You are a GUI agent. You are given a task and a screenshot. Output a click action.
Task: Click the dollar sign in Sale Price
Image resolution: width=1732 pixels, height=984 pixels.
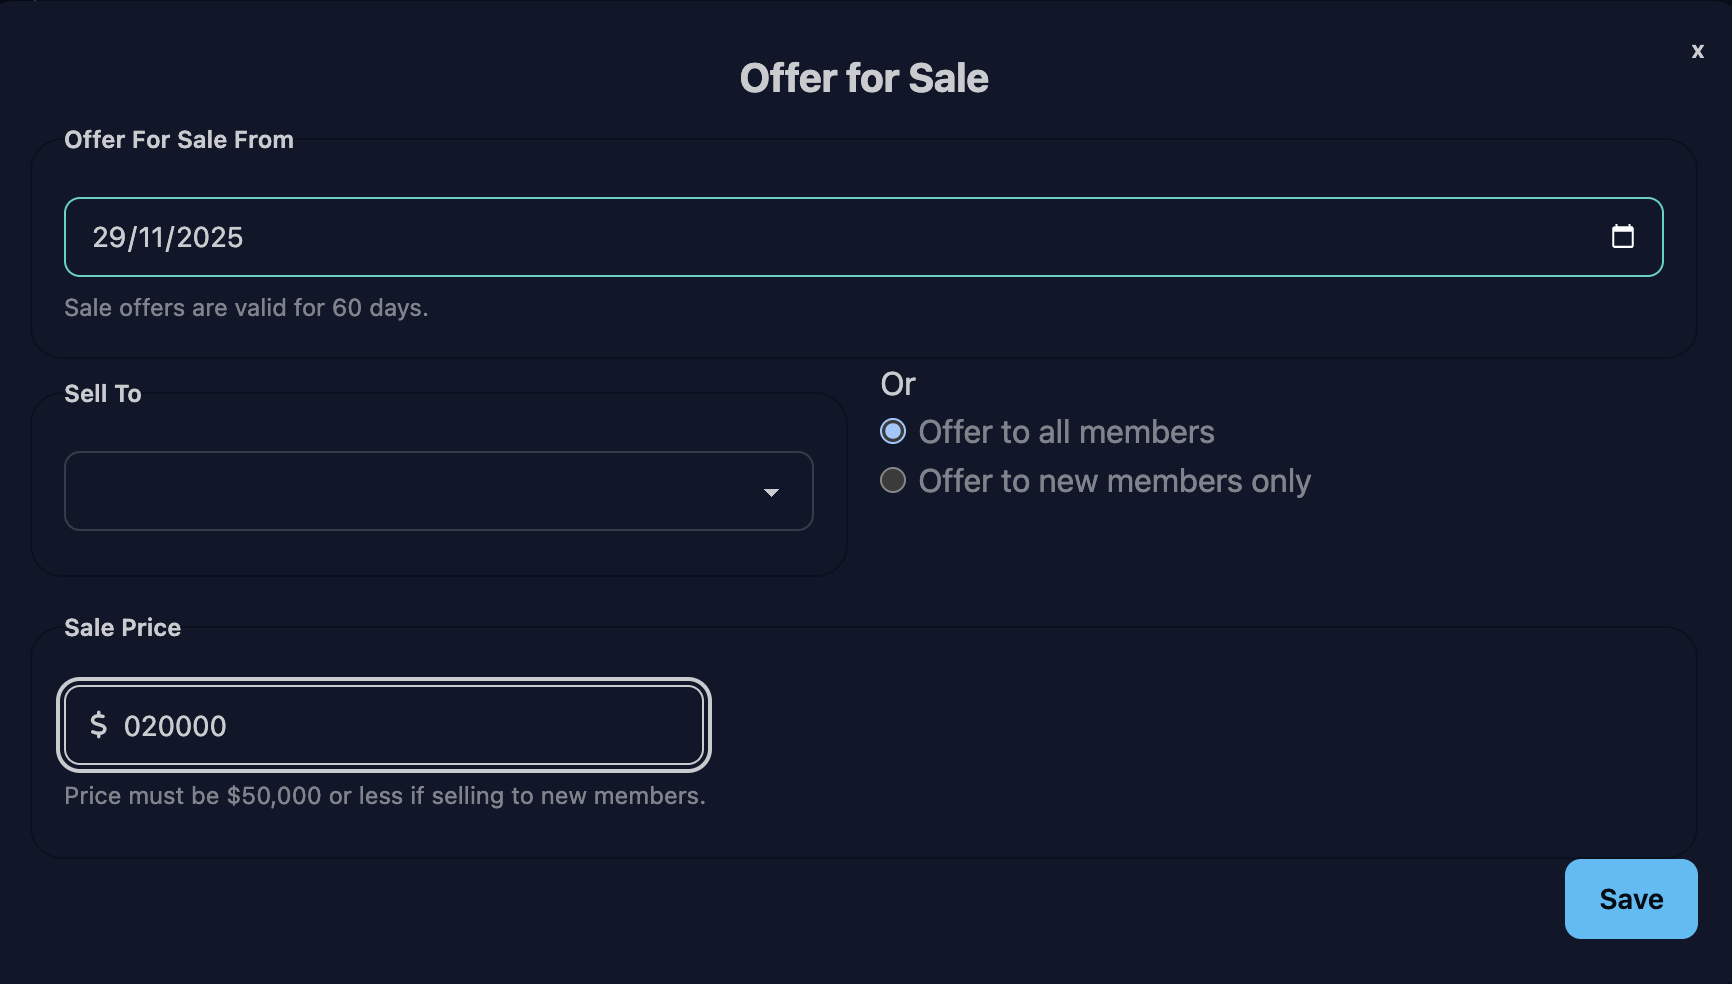(x=98, y=725)
